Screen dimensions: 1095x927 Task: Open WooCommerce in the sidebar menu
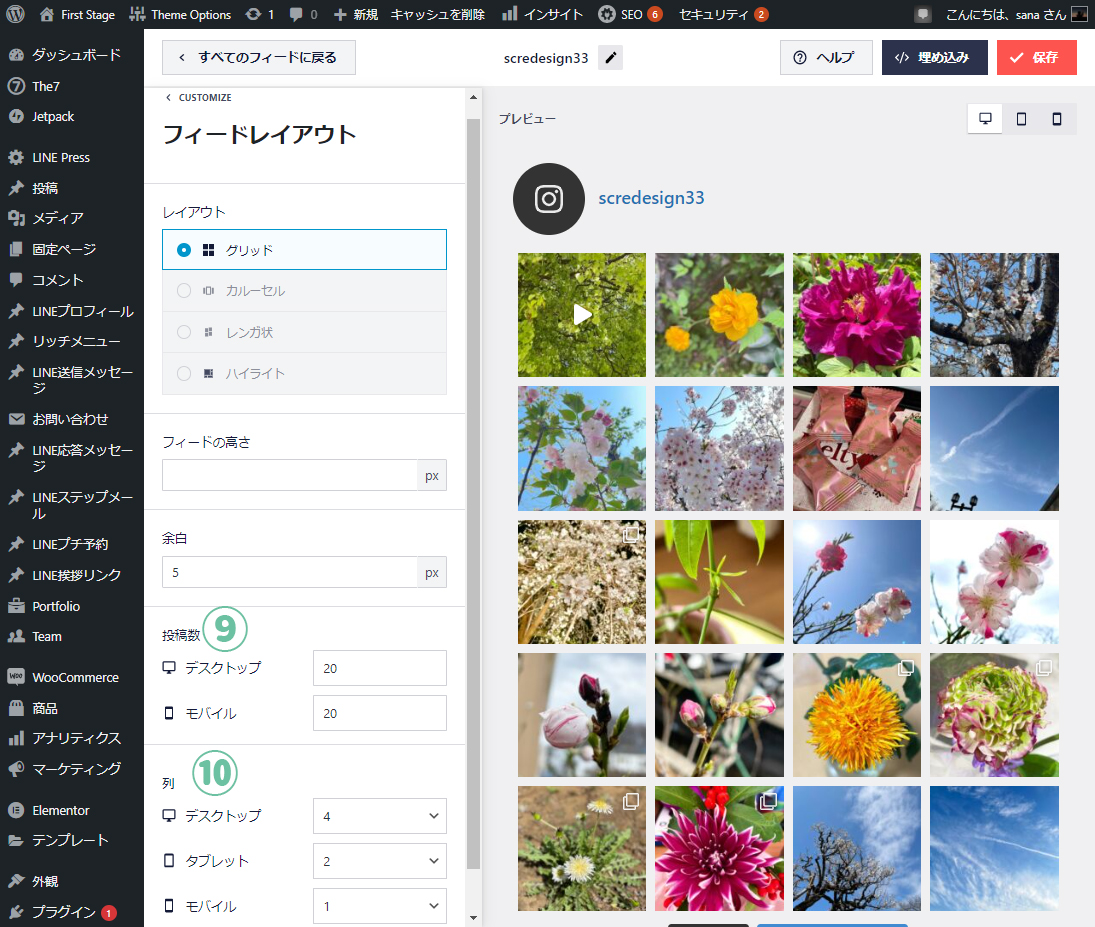coord(75,677)
